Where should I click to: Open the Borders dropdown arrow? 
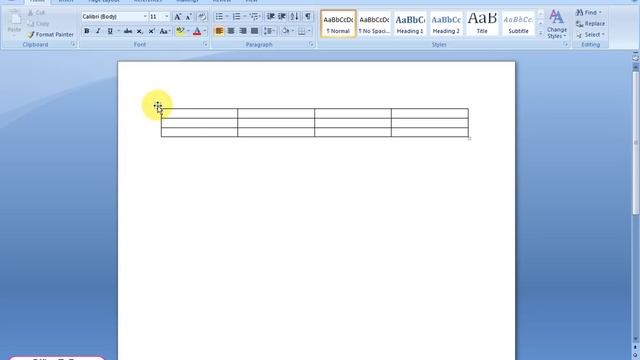coord(309,31)
